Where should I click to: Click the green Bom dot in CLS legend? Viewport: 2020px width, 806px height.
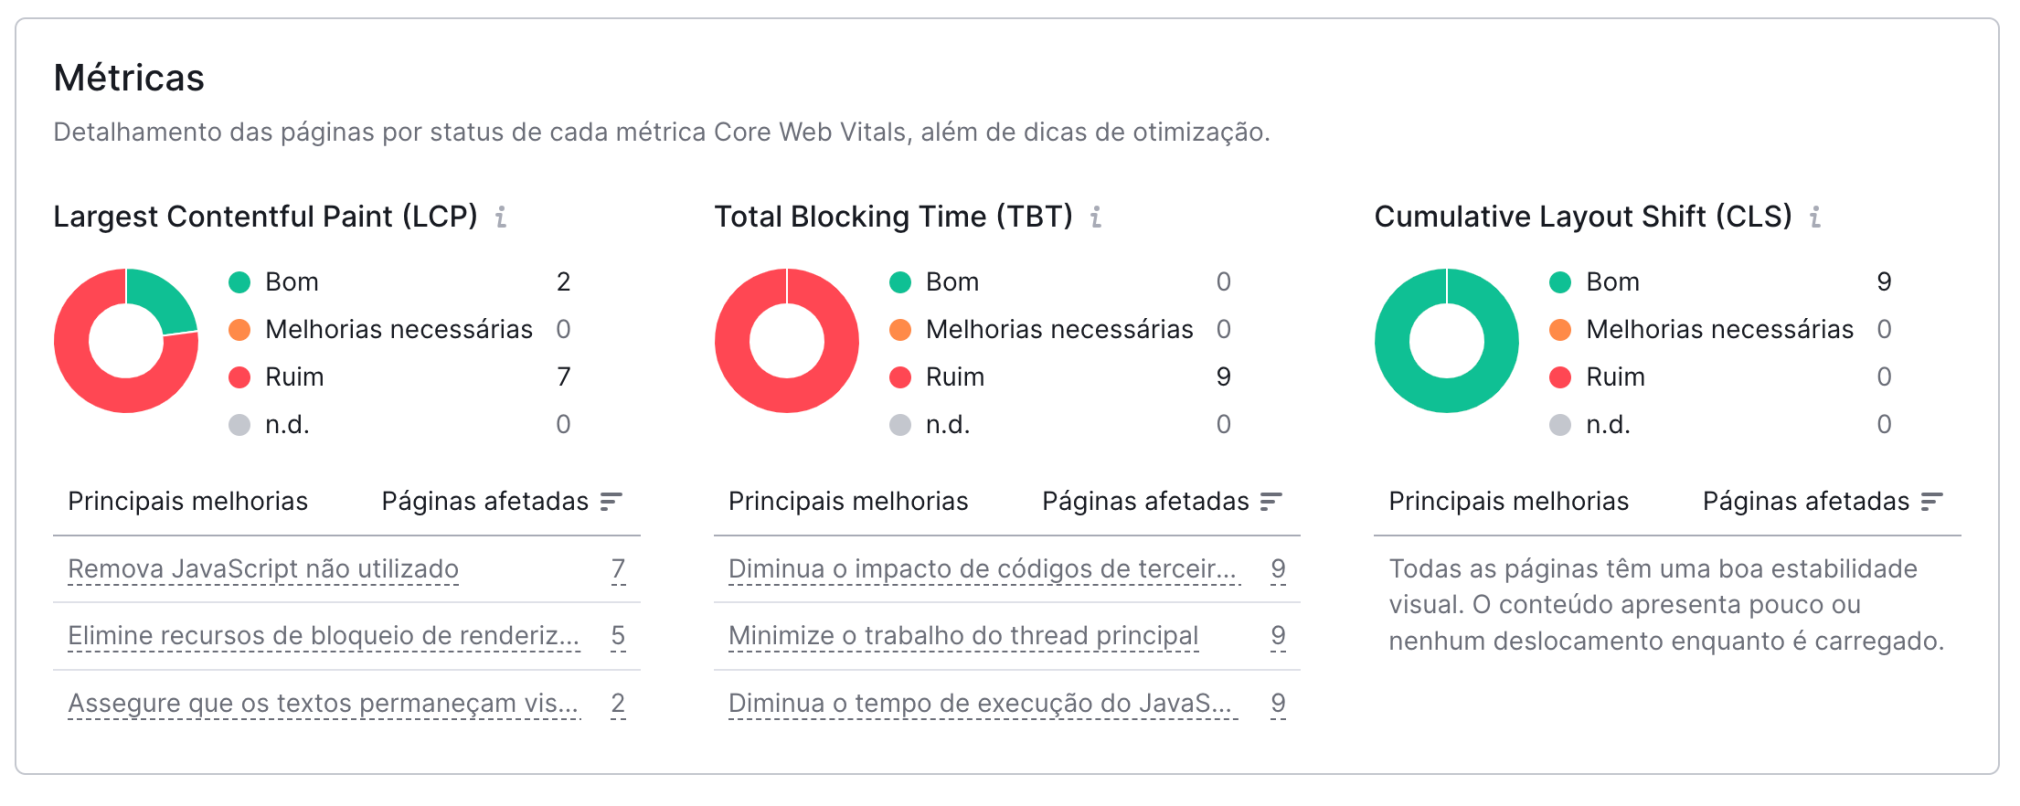click(x=1559, y=281)
